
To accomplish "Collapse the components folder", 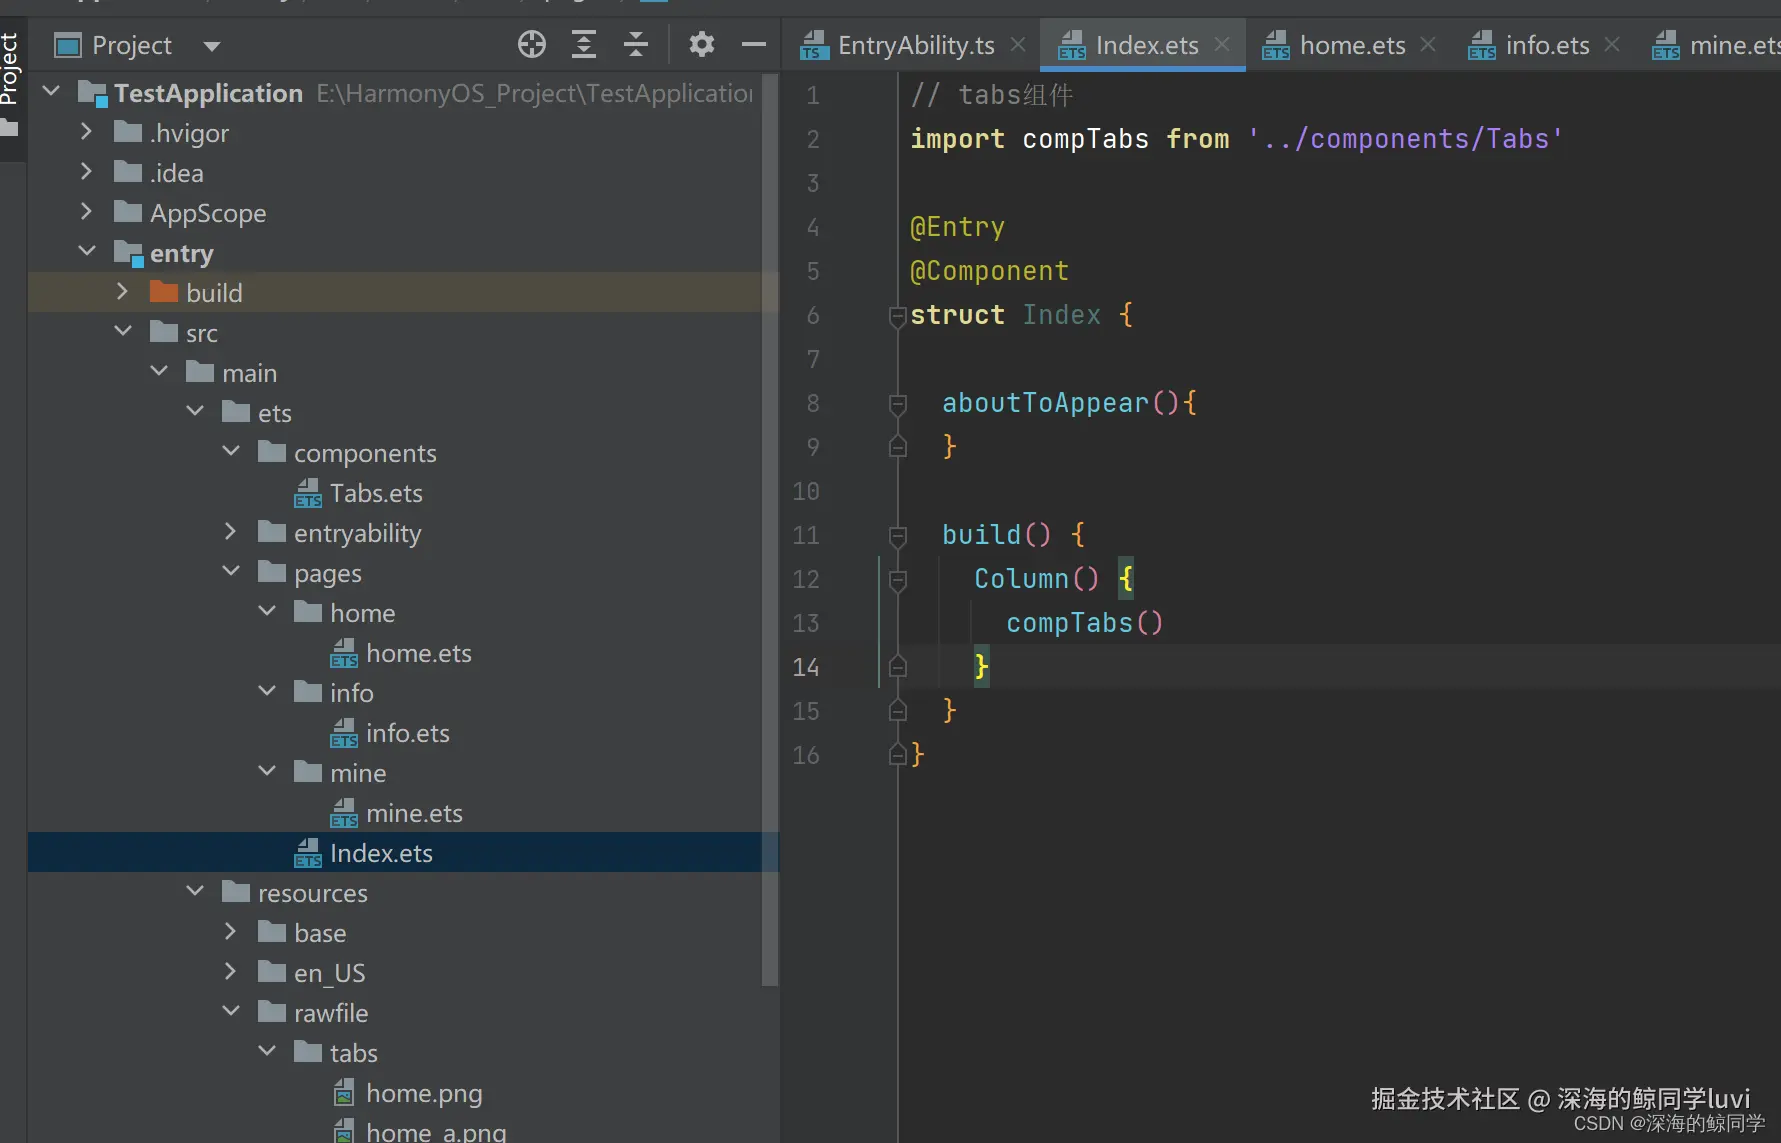I will pos(231,452).
